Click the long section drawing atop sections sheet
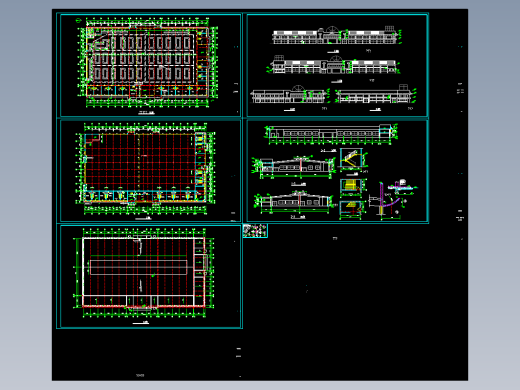Viewport: 520px width, 390px height. click(332, 135)
